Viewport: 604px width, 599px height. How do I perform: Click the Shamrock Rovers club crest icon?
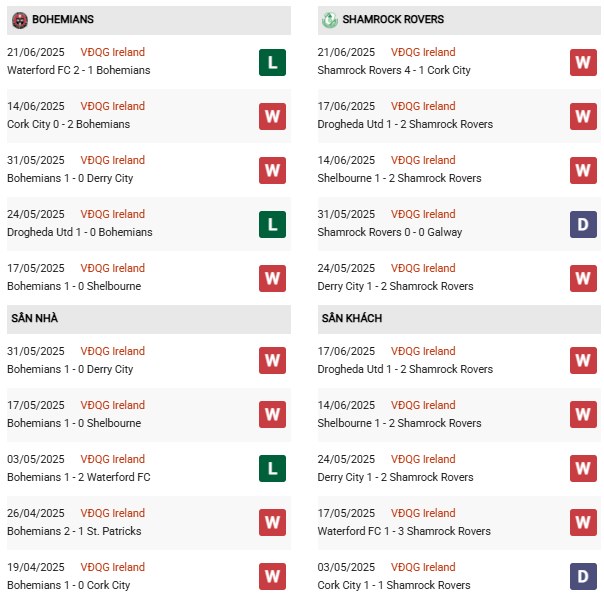[330, 20]
